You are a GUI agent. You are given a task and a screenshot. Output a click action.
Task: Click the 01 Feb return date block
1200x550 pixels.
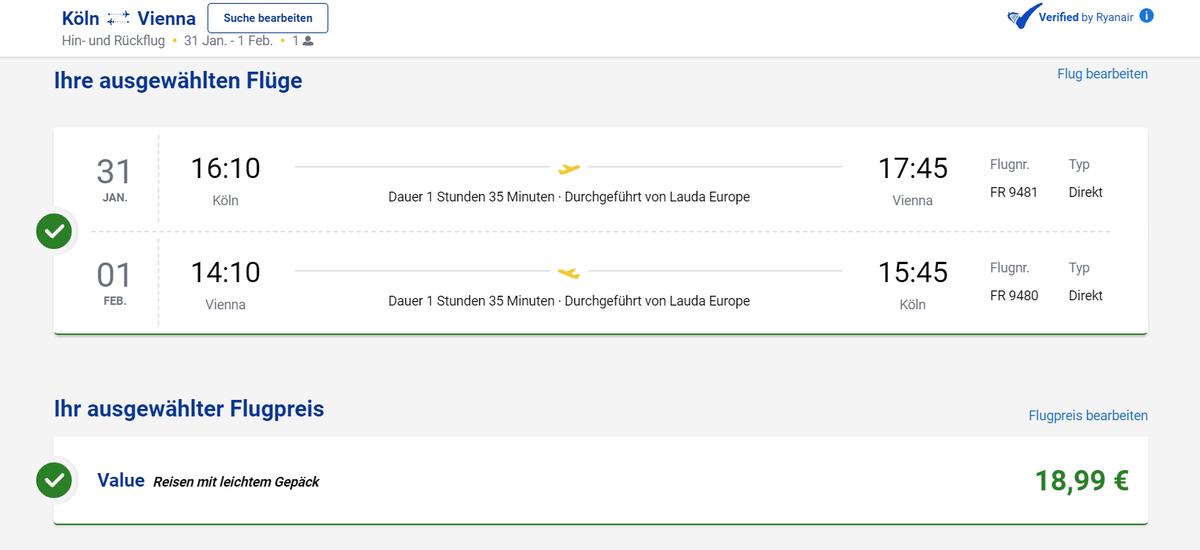[x=114, y=282]
